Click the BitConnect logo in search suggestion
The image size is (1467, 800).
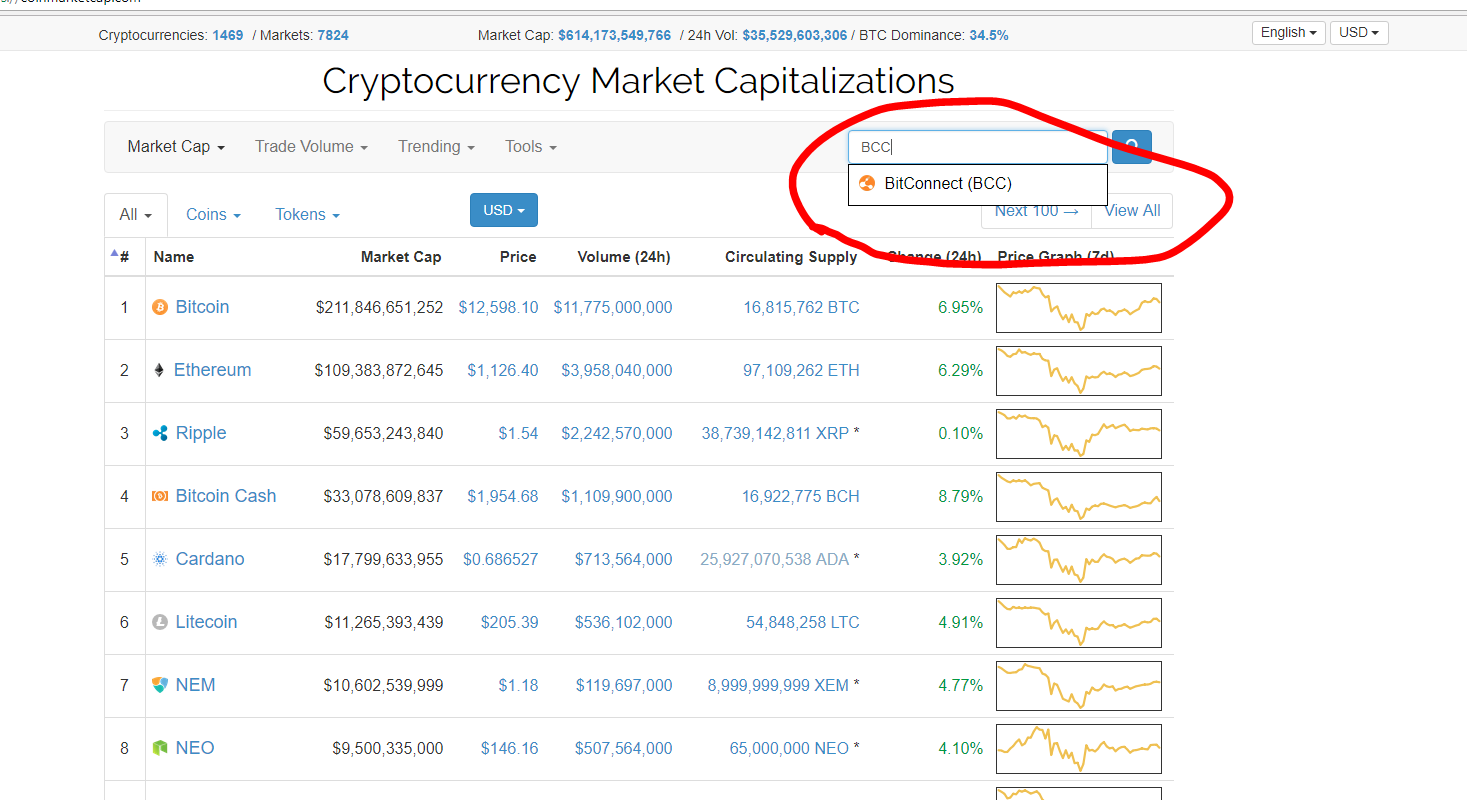coord(867,183)
